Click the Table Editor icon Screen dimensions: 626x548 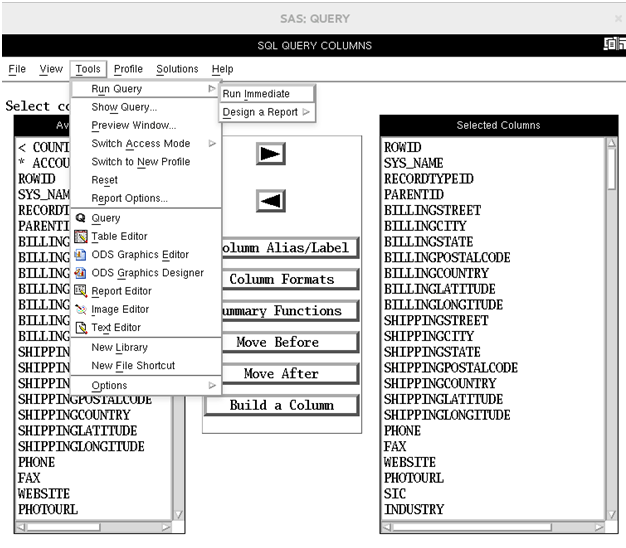pos(81,236)
